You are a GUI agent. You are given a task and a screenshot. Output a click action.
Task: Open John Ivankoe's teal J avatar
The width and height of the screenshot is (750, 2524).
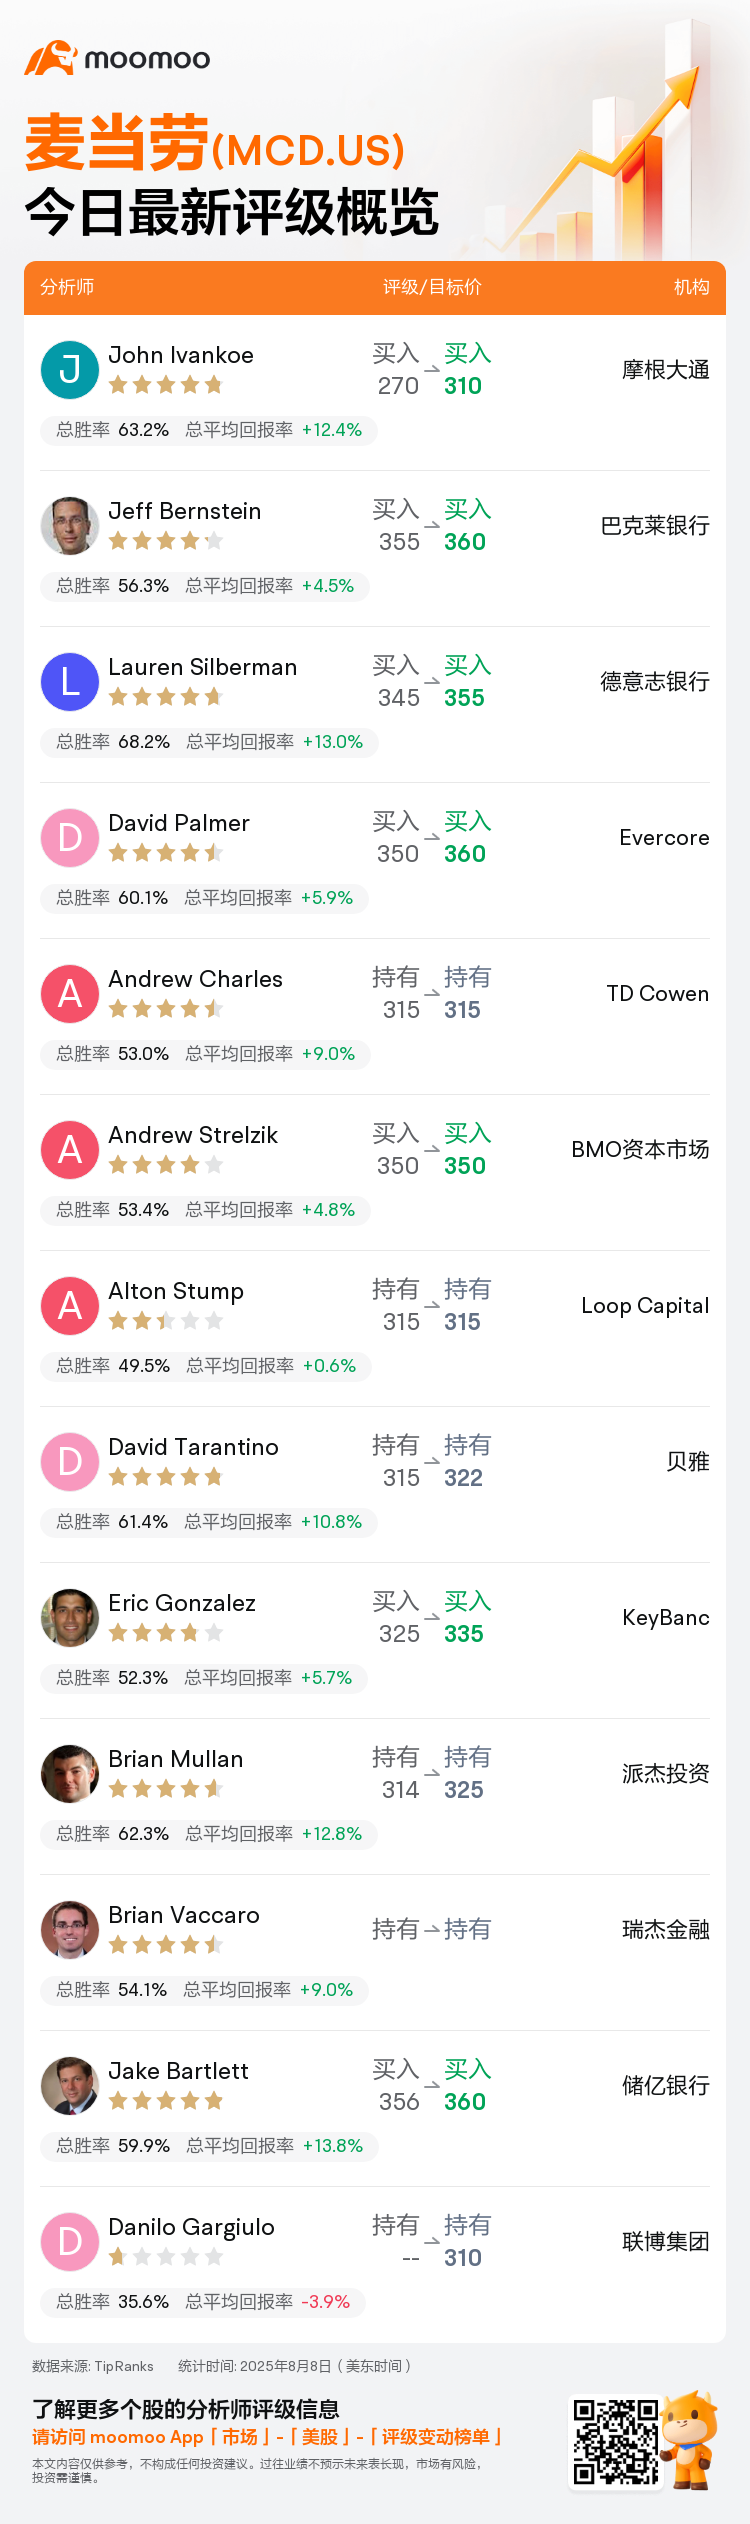70,370
